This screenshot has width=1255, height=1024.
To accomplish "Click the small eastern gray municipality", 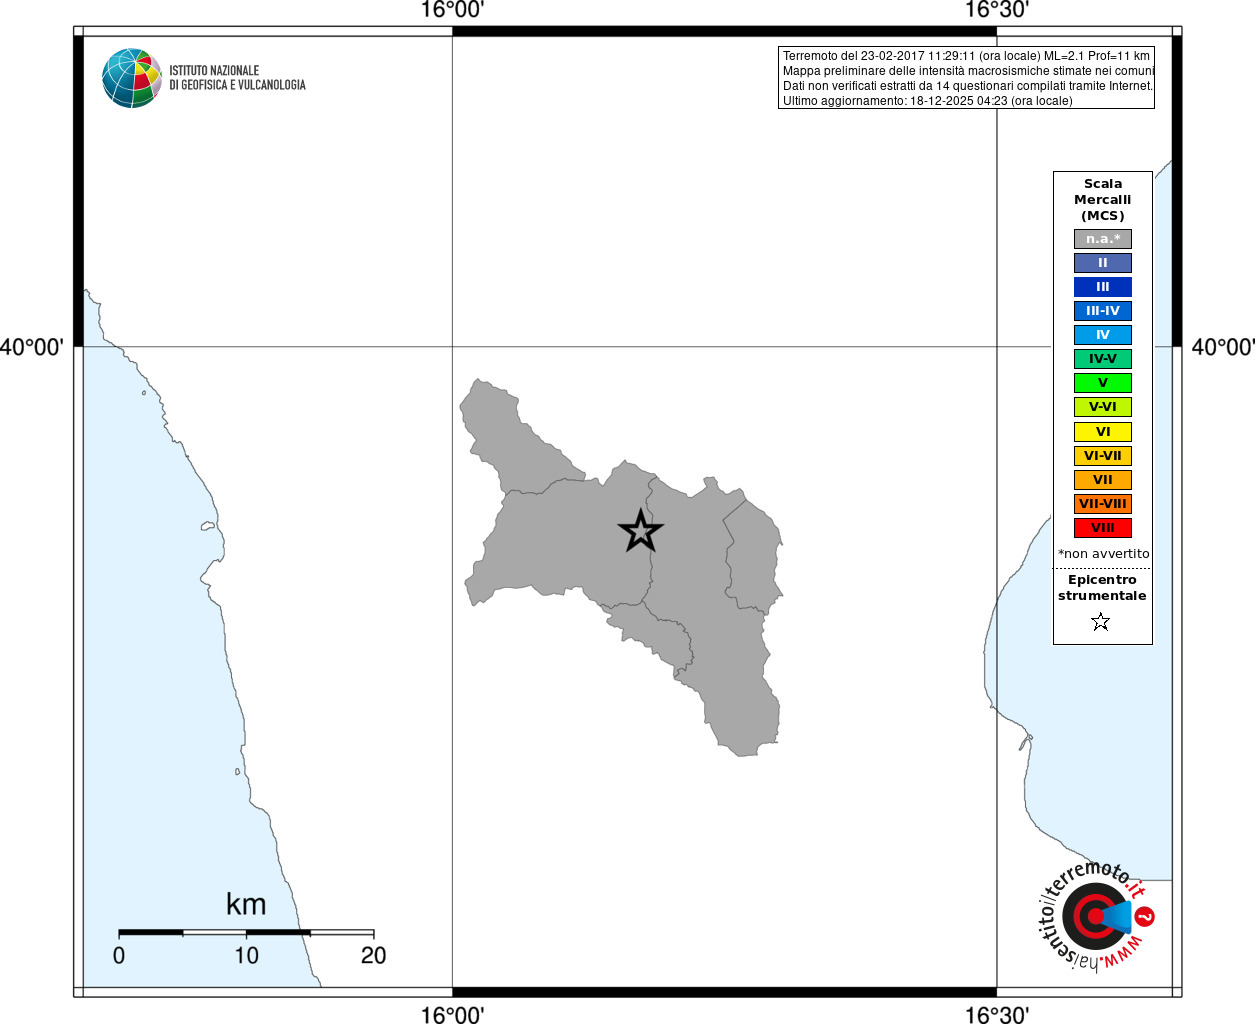I will pos(753,556).
